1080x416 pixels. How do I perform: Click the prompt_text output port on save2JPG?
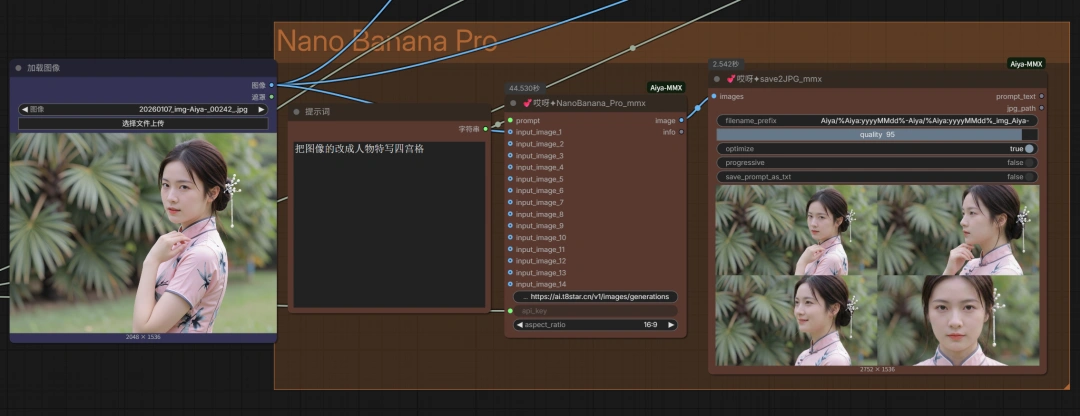pyautogui.click(x=1041, y=96)
